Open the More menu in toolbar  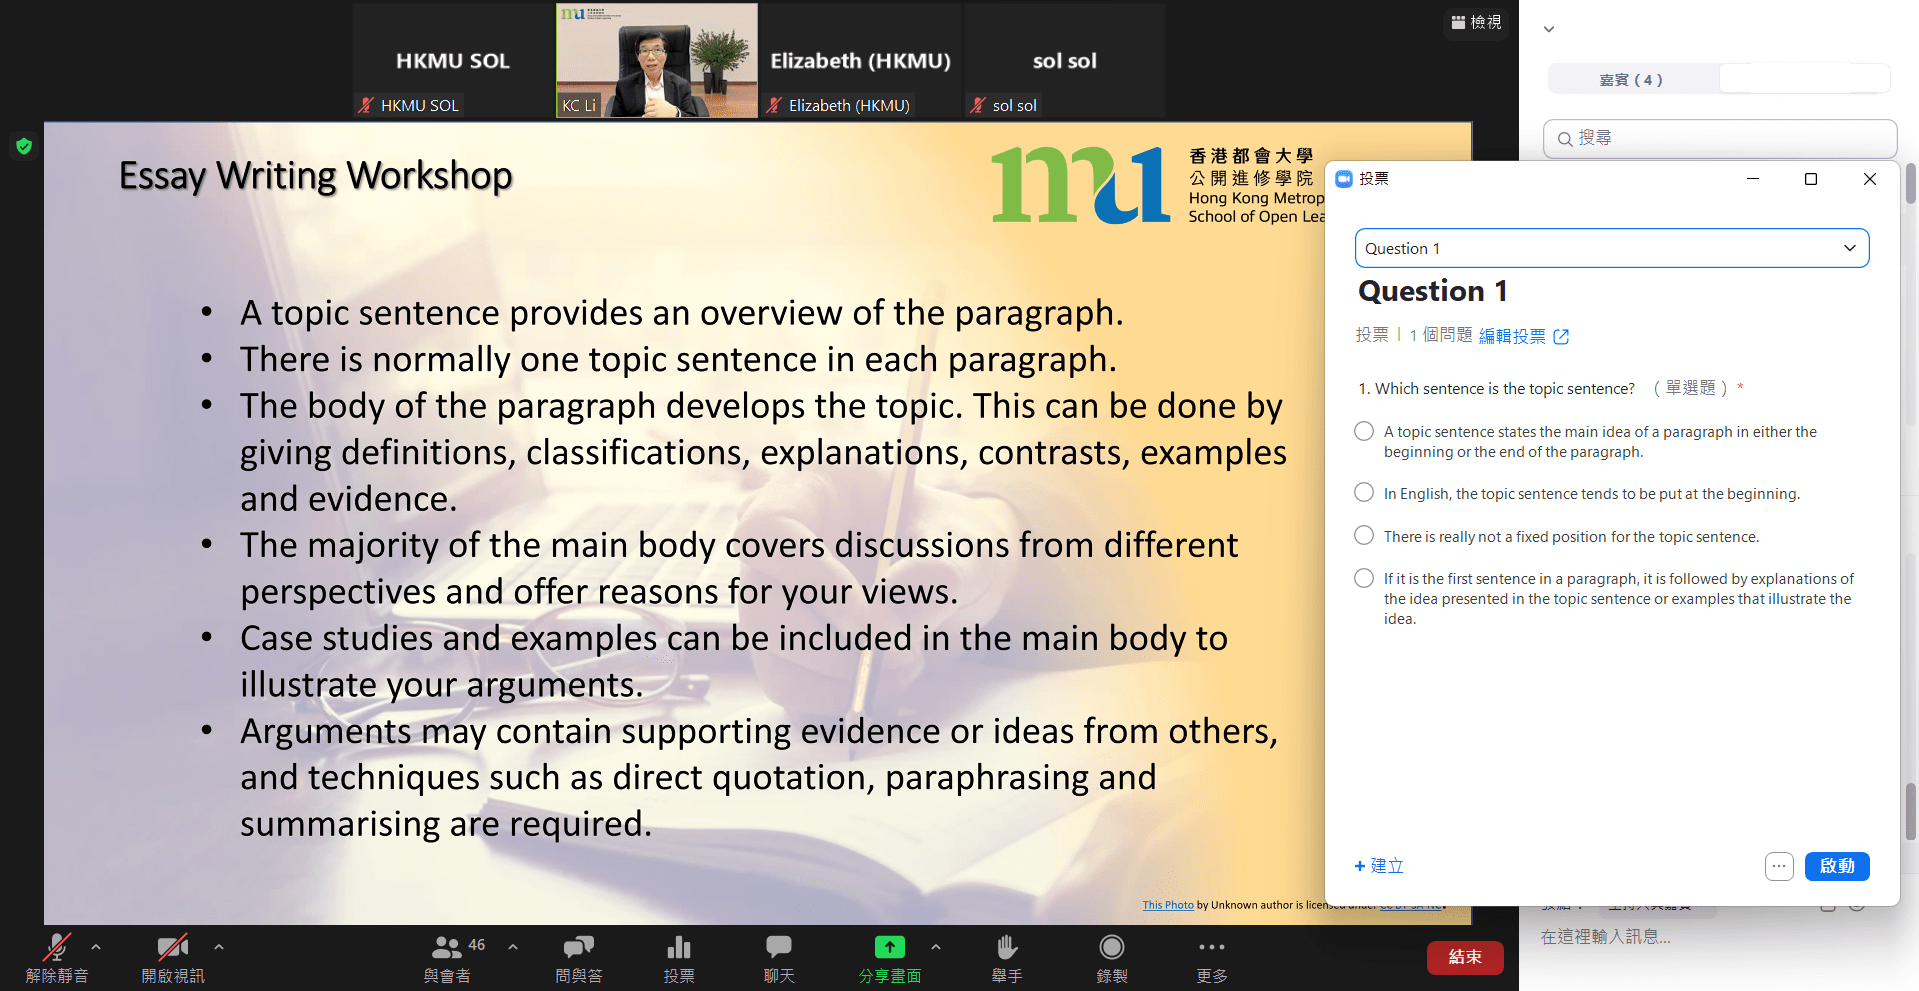tap(1211, 948)
